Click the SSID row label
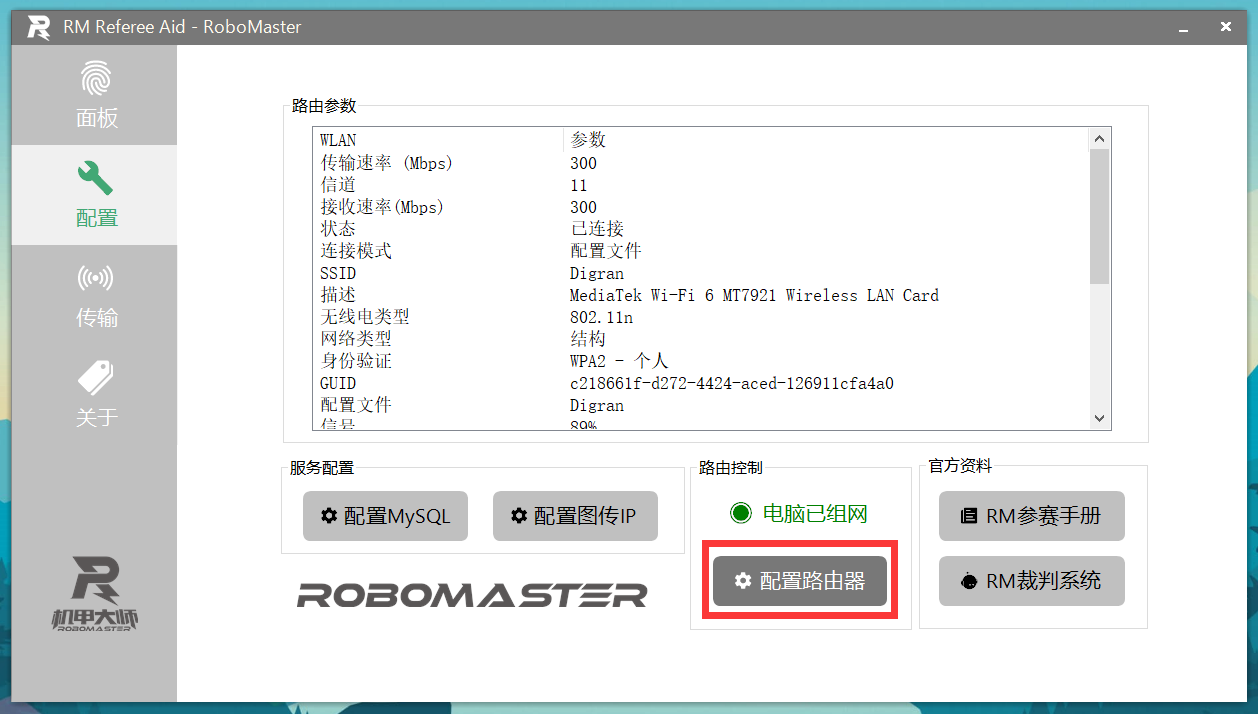The width and height of the screenshot is (1258, 714). (x=338, y=273)
